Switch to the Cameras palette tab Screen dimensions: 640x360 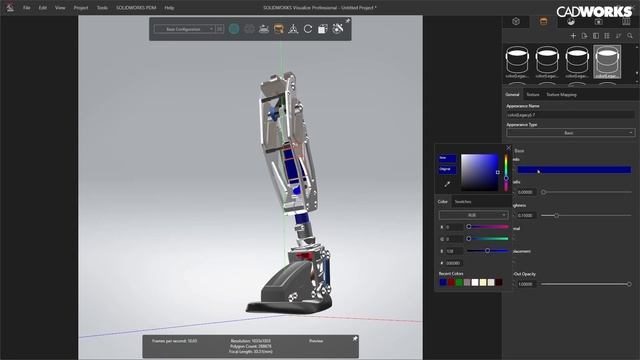[598, 22]
